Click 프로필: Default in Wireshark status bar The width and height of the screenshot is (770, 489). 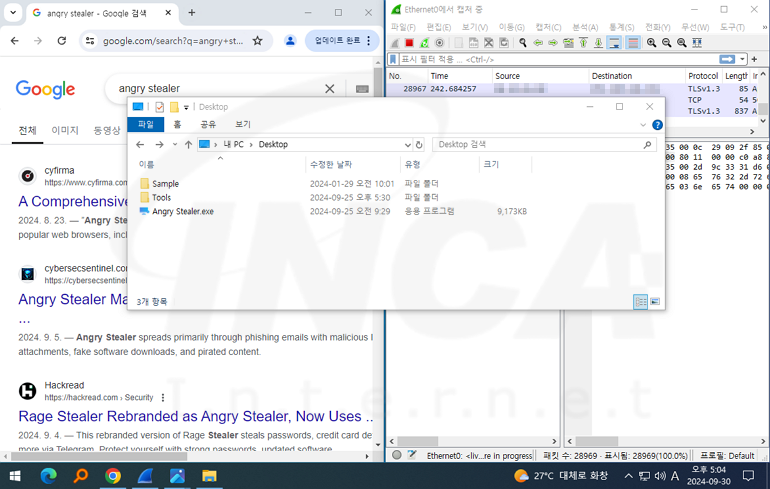pyautogui.click(x=727, y=456)
